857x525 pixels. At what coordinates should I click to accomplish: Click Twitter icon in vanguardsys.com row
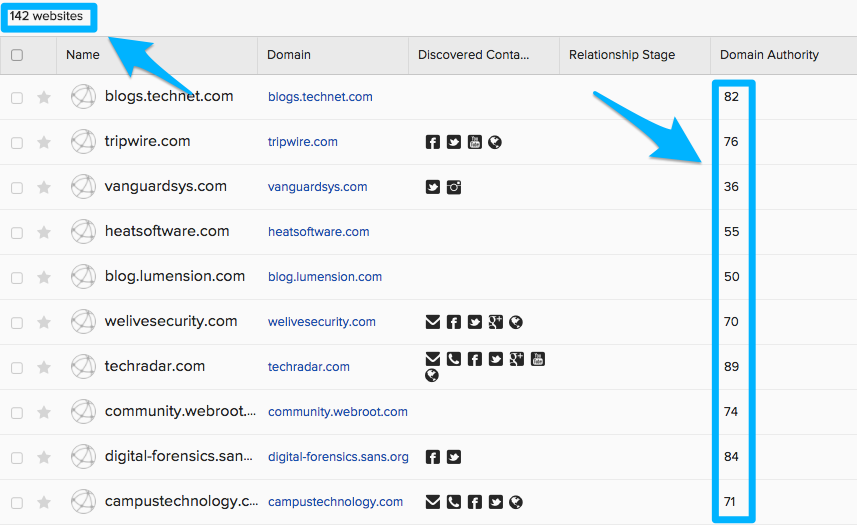432,187
